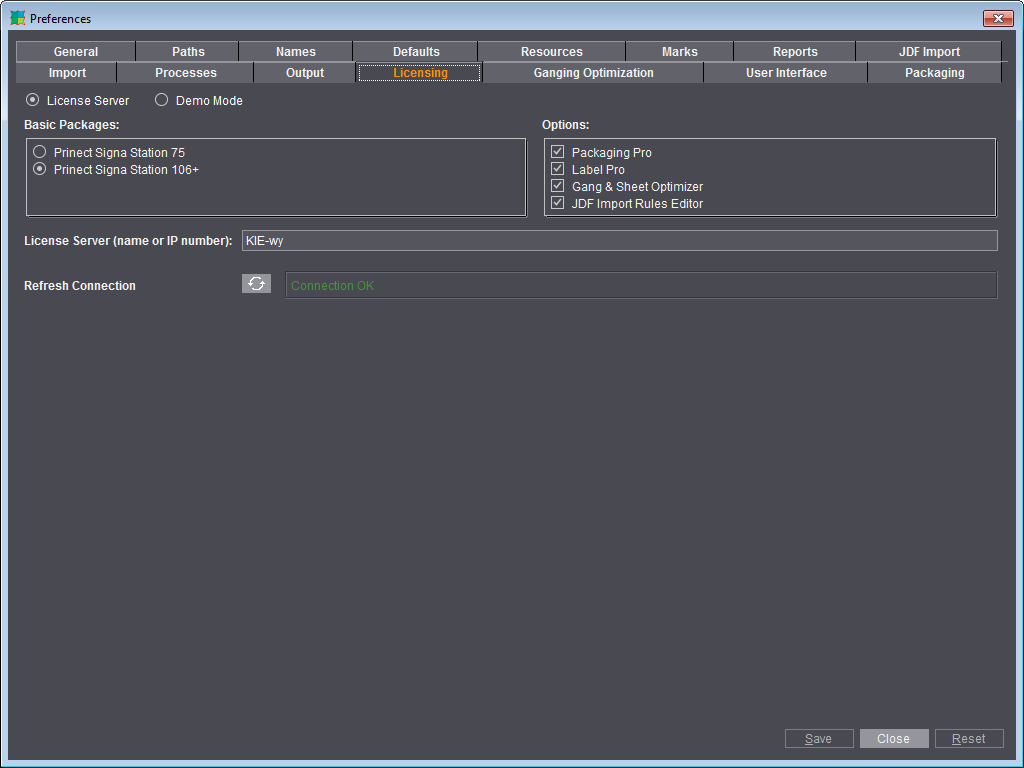Open the Resources tab
The image size is (1024, 768).
click(552, 51)
